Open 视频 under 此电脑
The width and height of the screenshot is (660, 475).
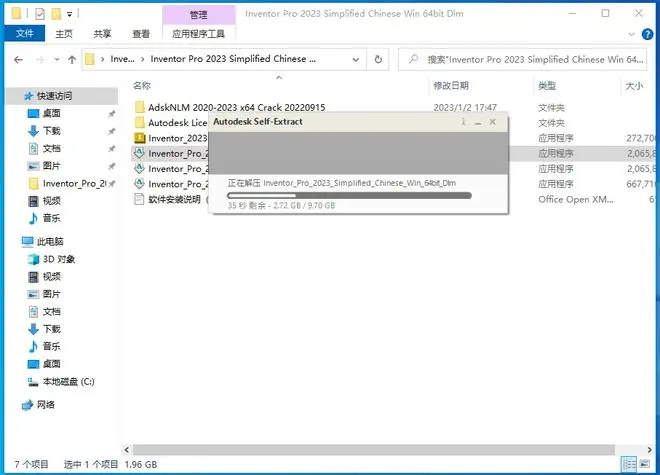coord(51,276)
